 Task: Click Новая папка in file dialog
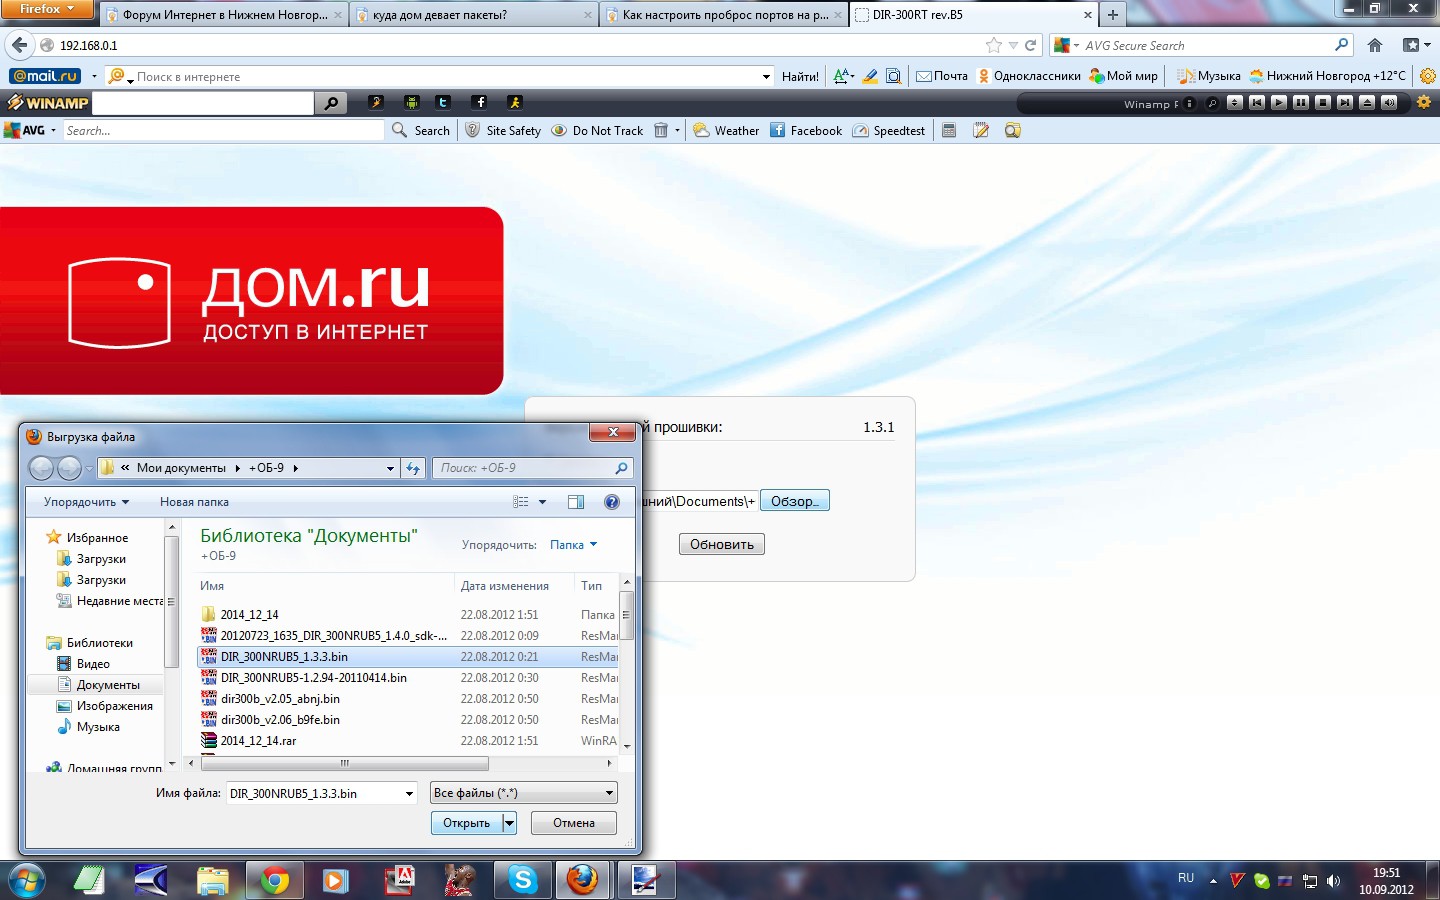tap(194, 502)
